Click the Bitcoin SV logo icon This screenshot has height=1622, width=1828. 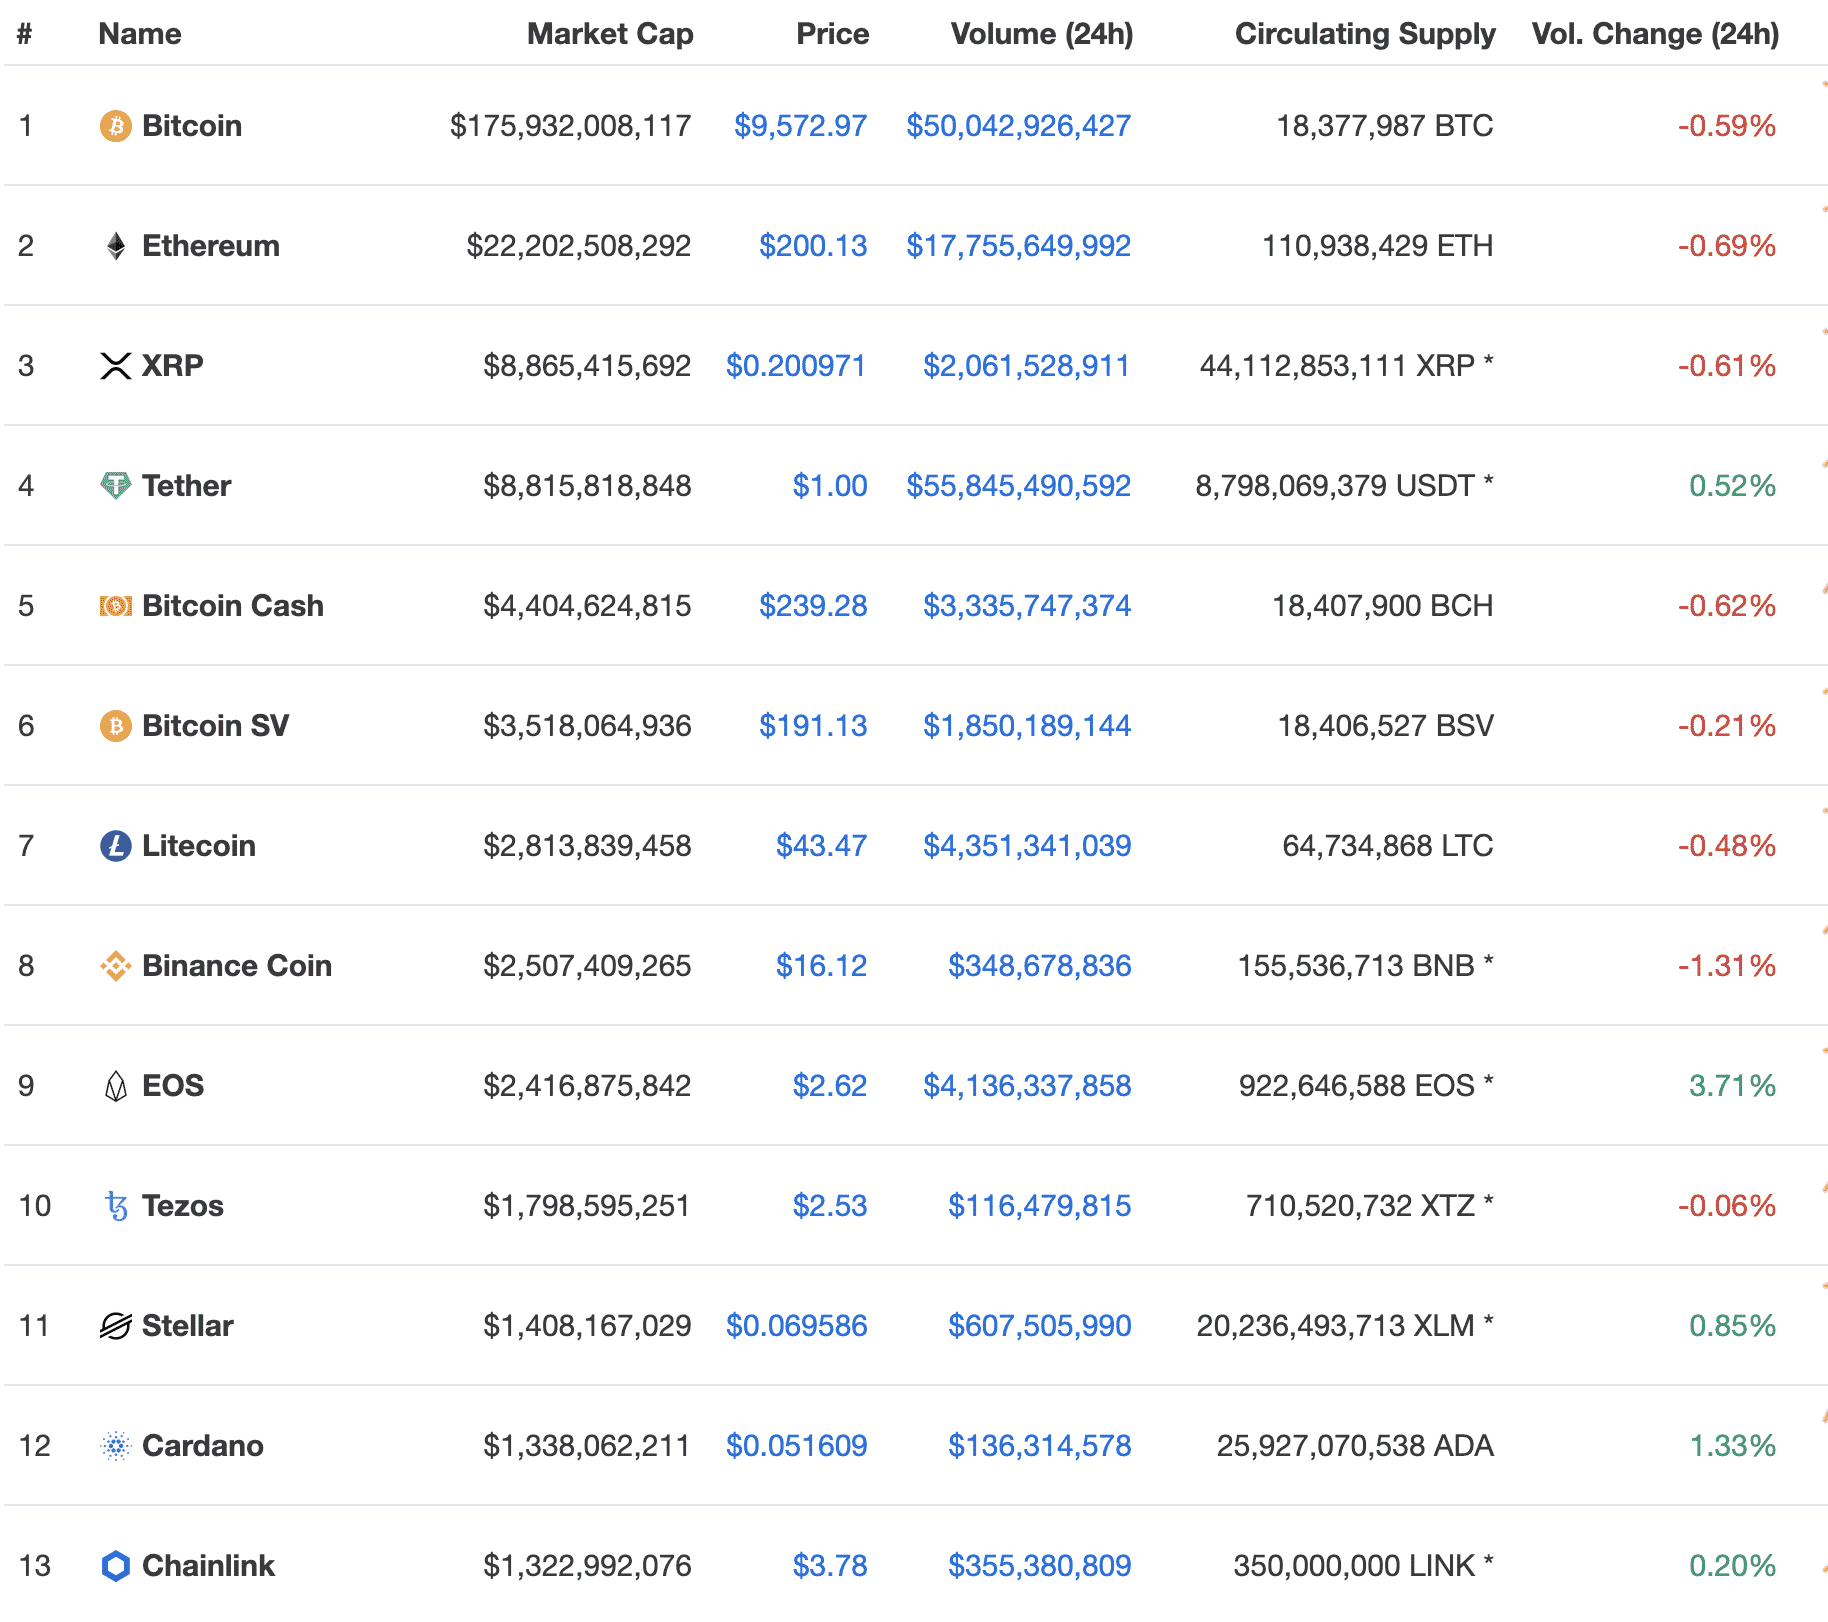[116, 726]
